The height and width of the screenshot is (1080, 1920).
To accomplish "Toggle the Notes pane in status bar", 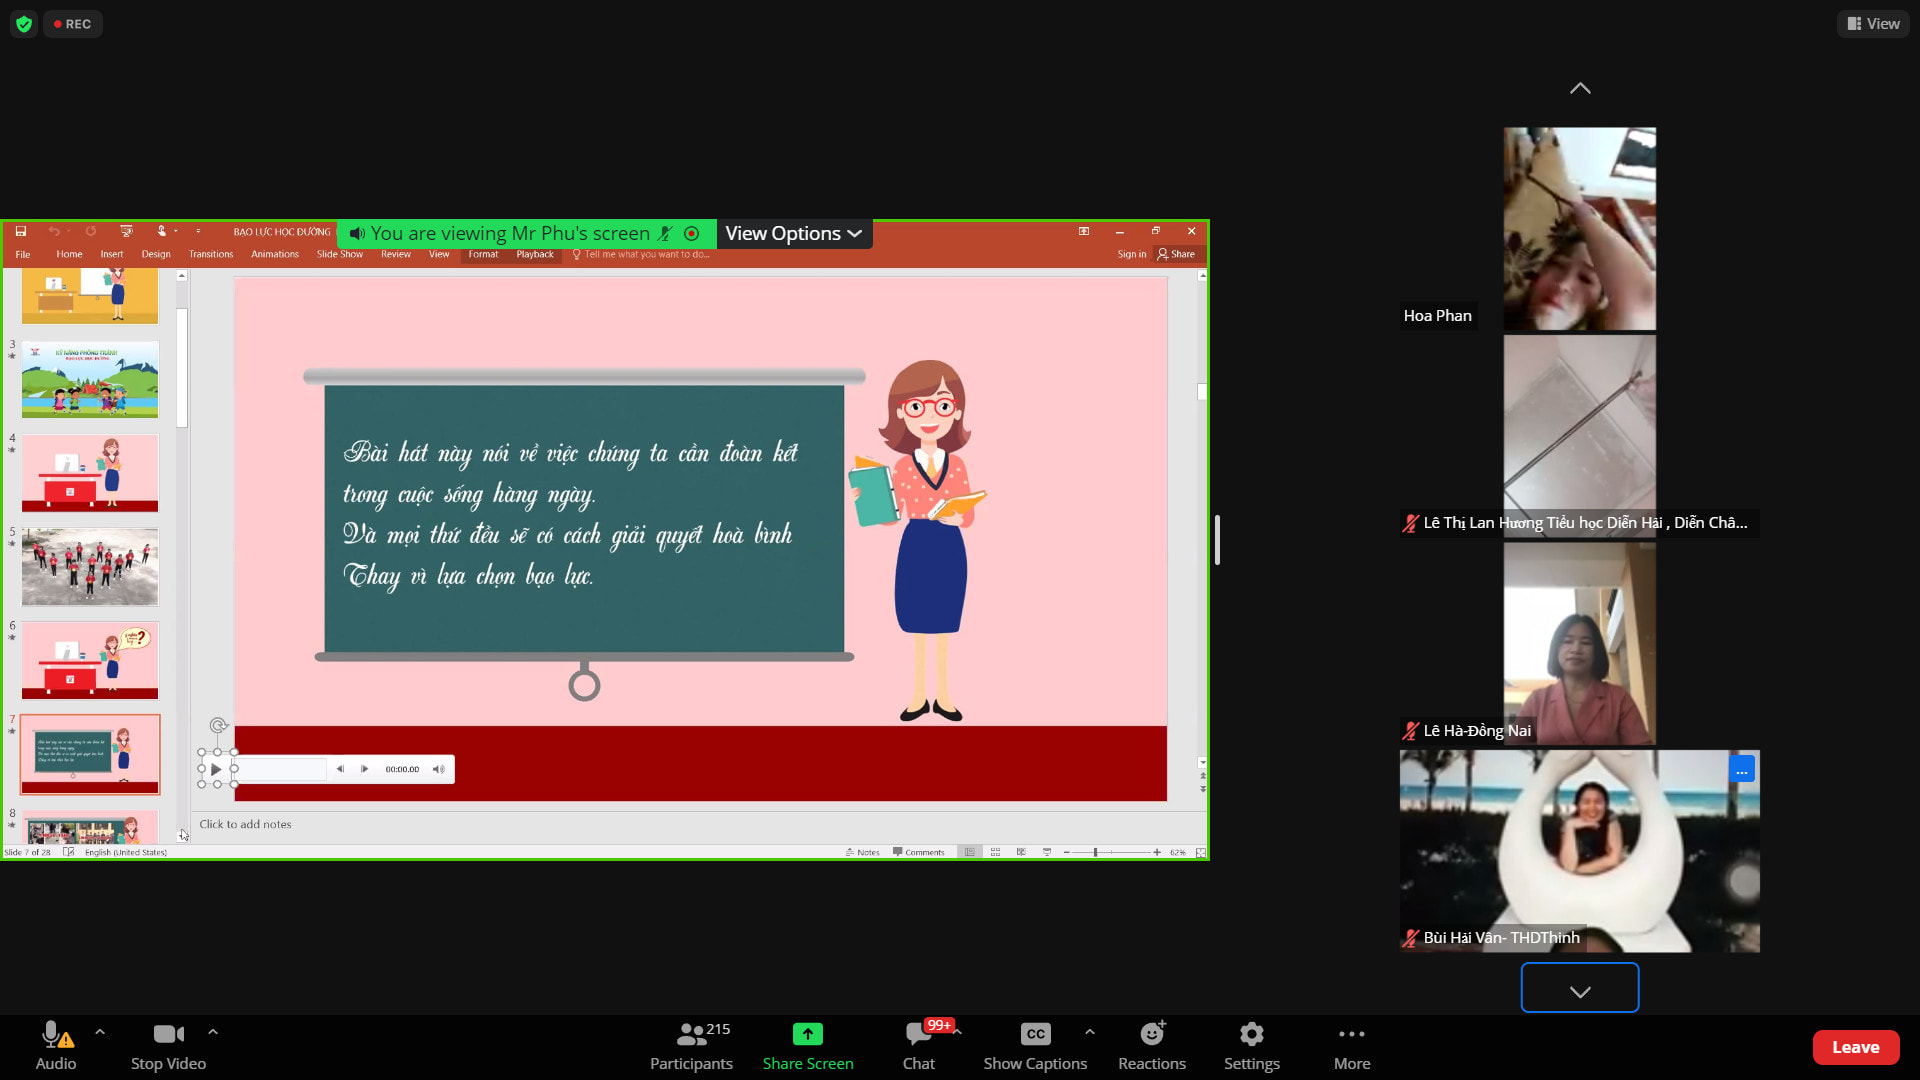I will 862,852.
